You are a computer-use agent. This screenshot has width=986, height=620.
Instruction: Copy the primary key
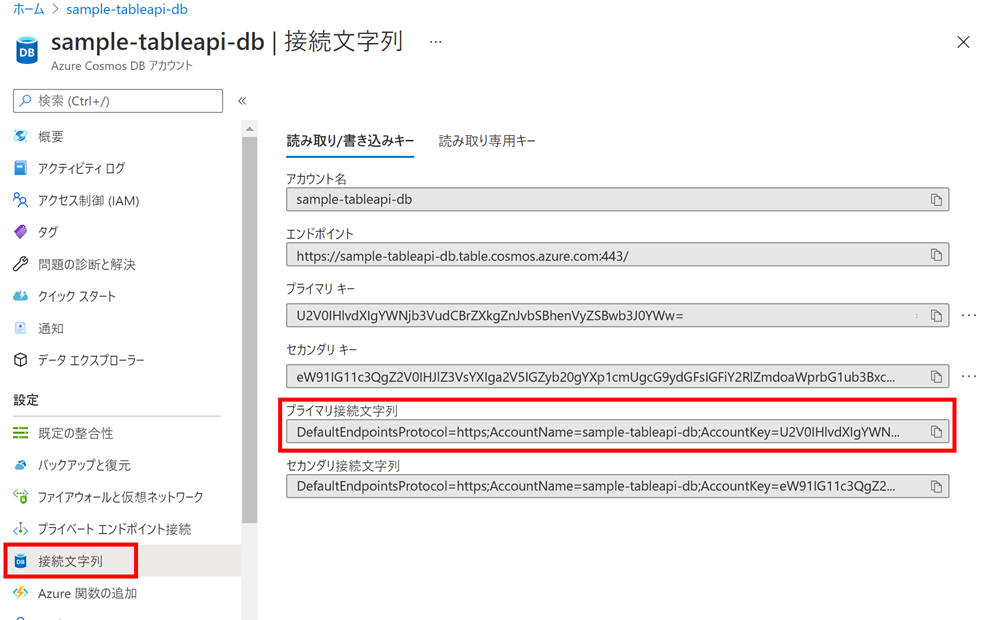[x=936, y=316]
